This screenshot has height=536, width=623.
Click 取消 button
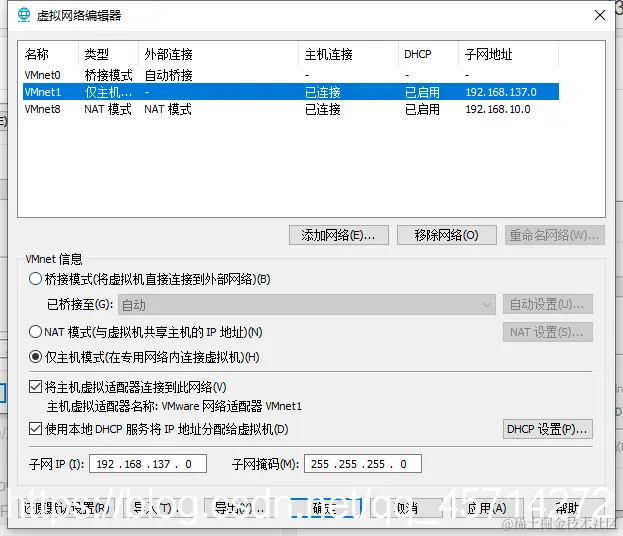406,508
